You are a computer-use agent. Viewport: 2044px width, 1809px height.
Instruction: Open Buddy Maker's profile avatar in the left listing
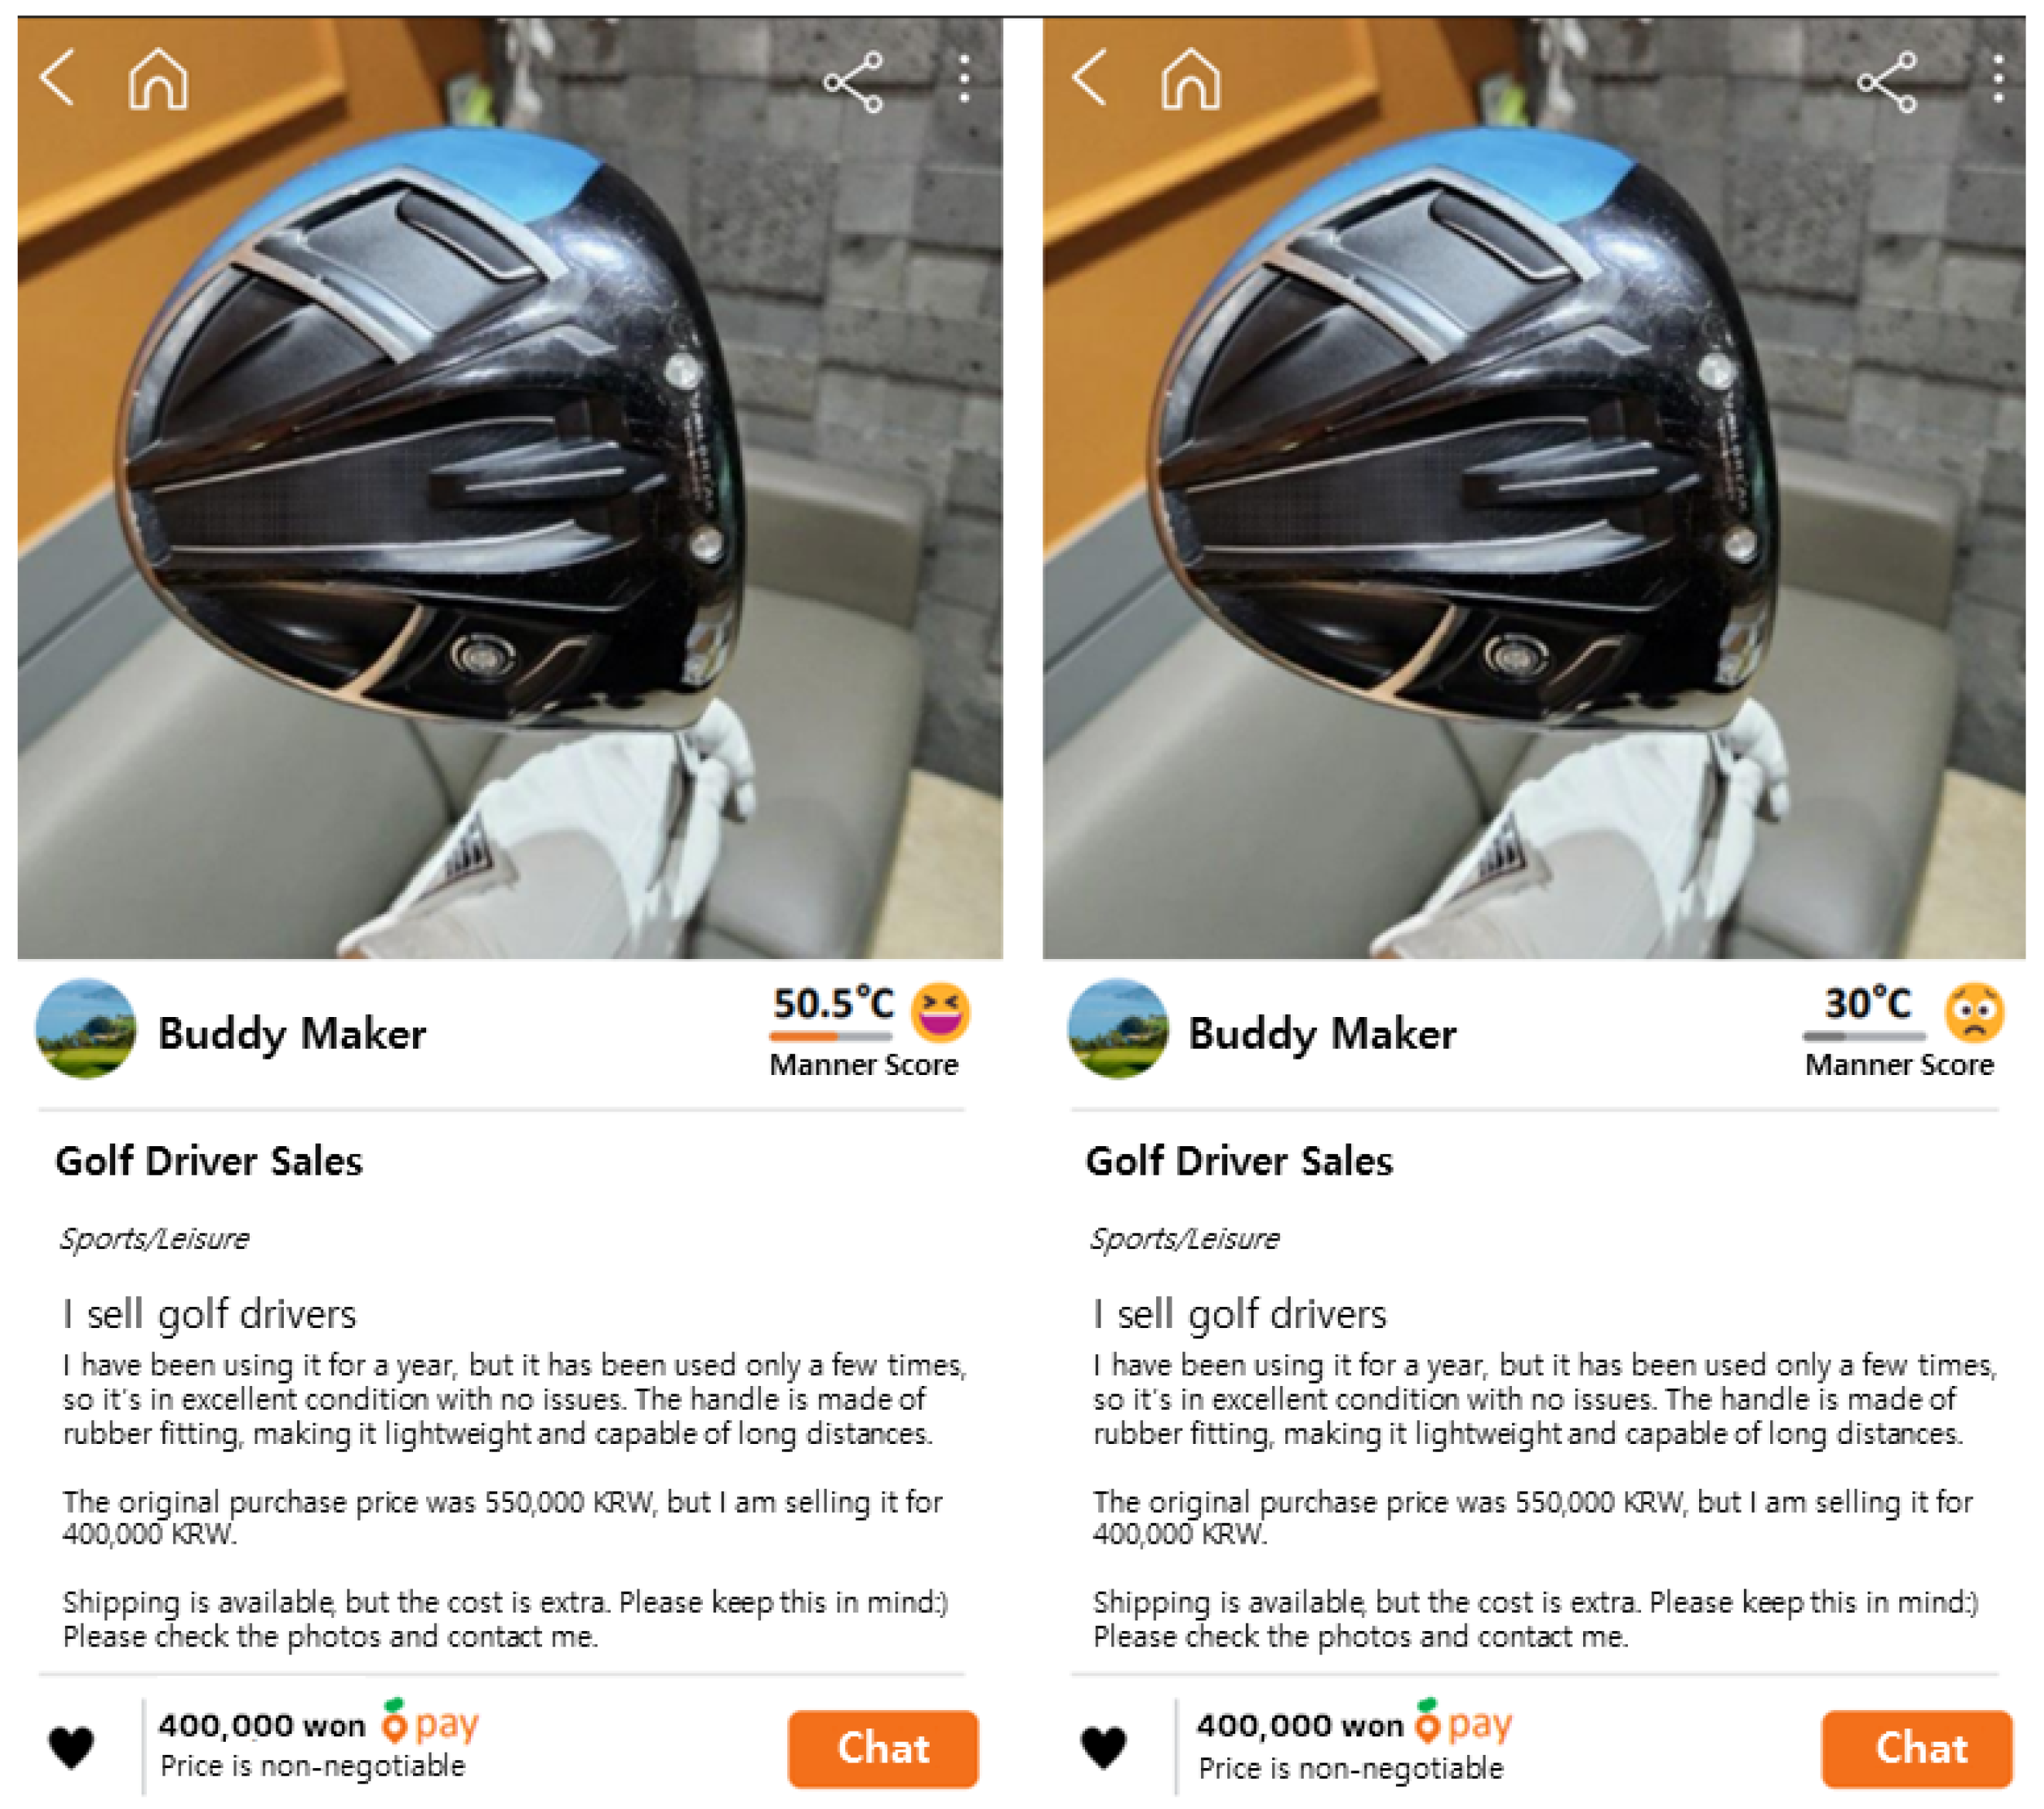coord(86,1029)
